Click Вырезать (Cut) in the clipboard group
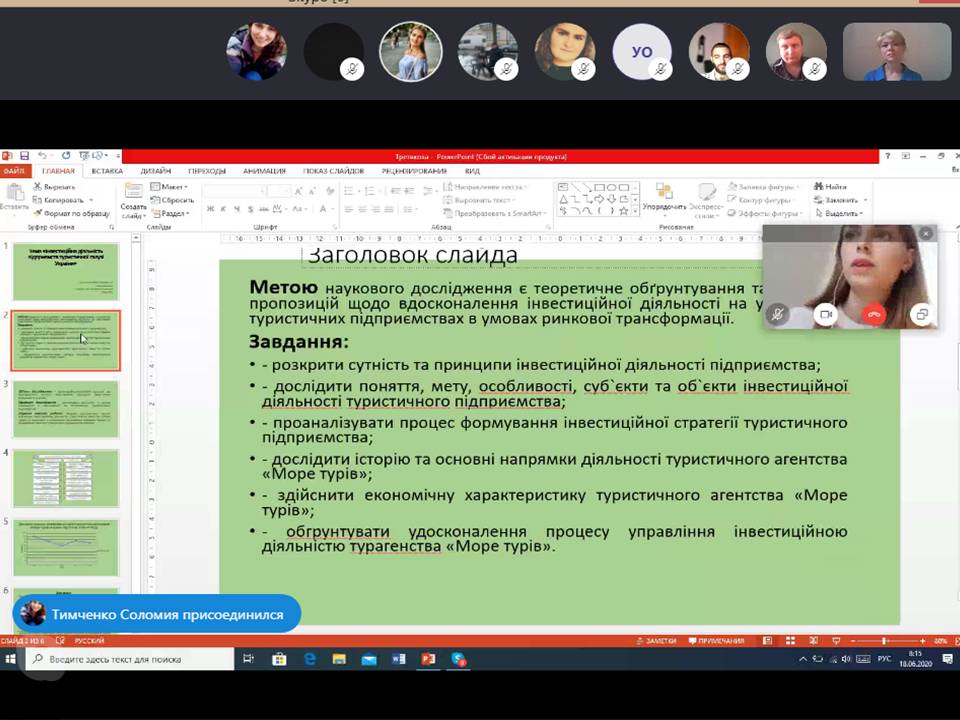The height and width of the screenshot is (720, 960). [58, 187]
